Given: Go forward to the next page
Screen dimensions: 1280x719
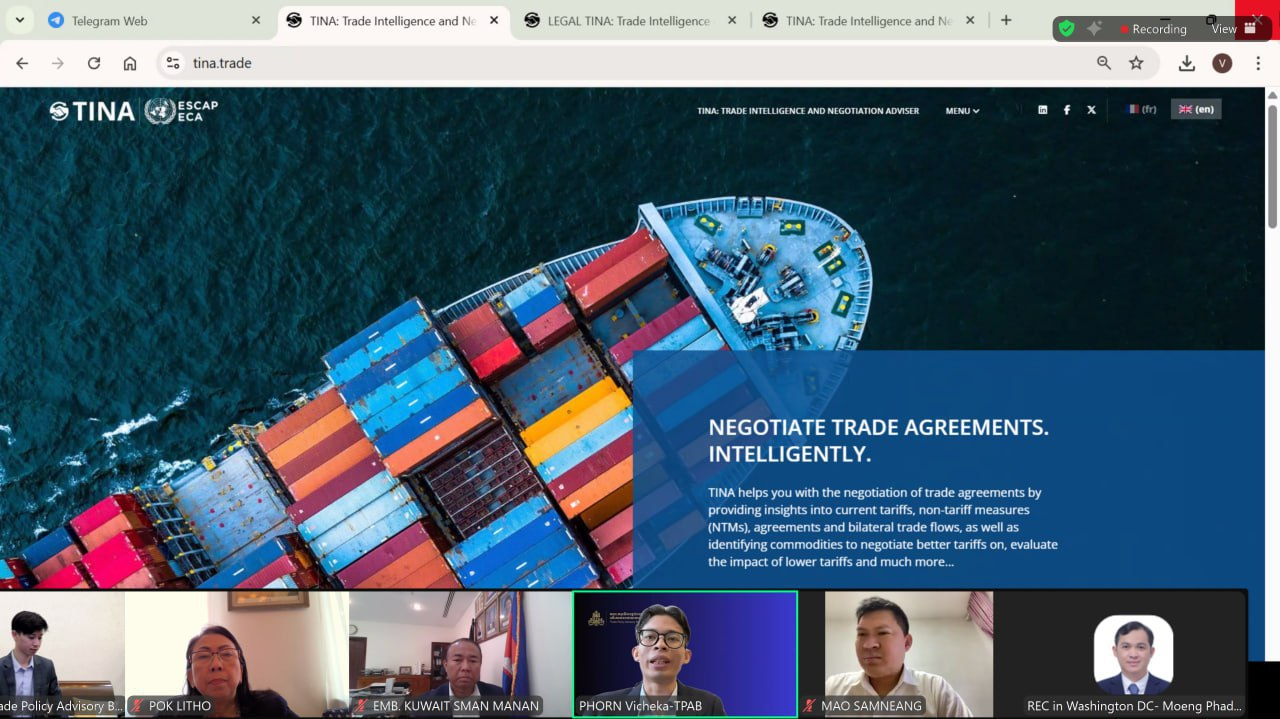Looking at the screenshot, I should (x=58, y=63).
